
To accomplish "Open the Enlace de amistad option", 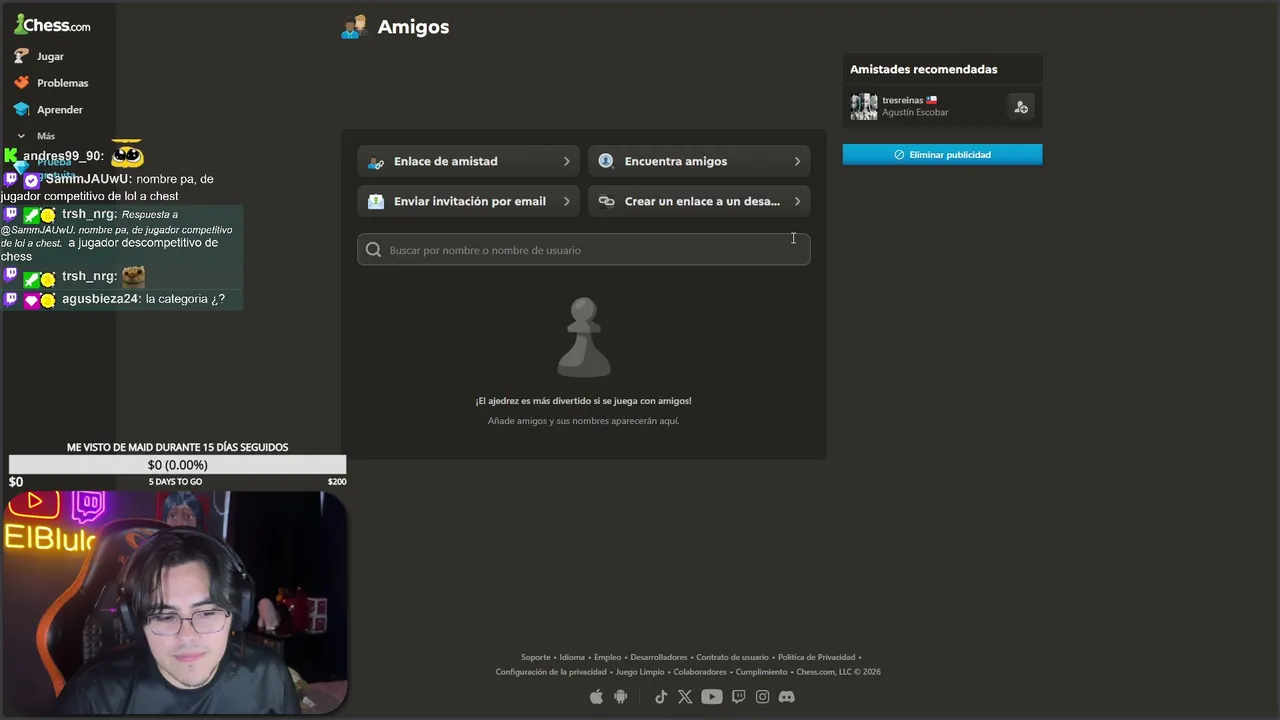I will (468, 161).
